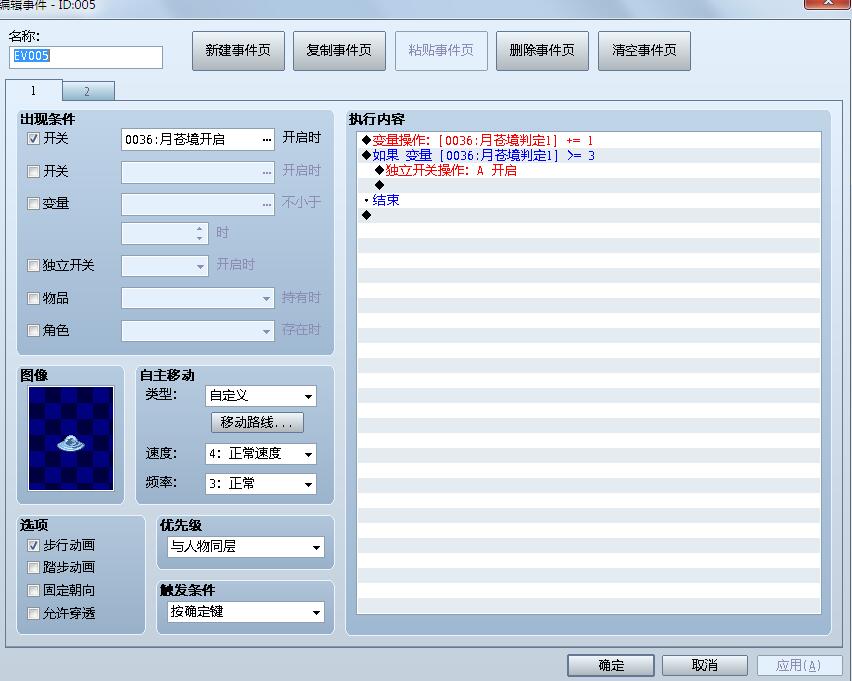The width and height of the screenshot is (852, 681).
Task: Enable the 物品 condition checkbox
Action: tap(33, 298)
